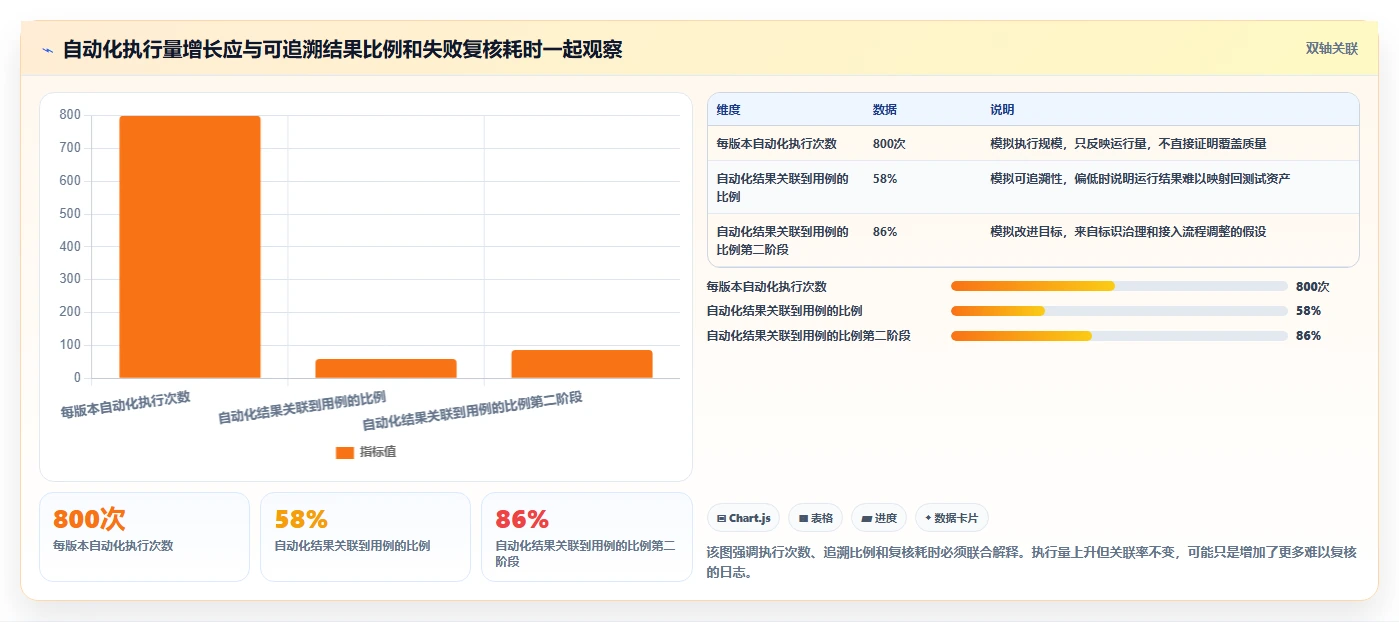
Task: Click the bar for 自动化结果关联到用例的比例第二阶段
Action: [582, 364]
